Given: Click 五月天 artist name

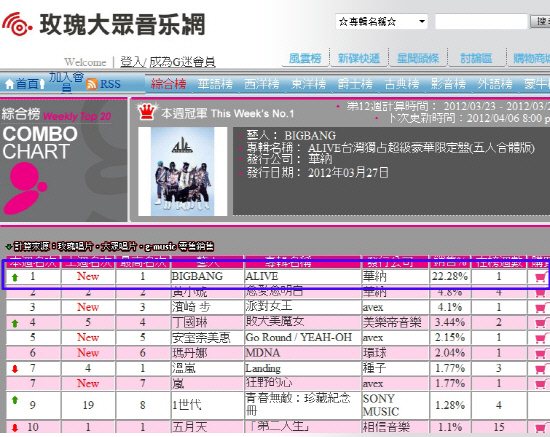Looking at the screenshot, I should coord(190,427).
